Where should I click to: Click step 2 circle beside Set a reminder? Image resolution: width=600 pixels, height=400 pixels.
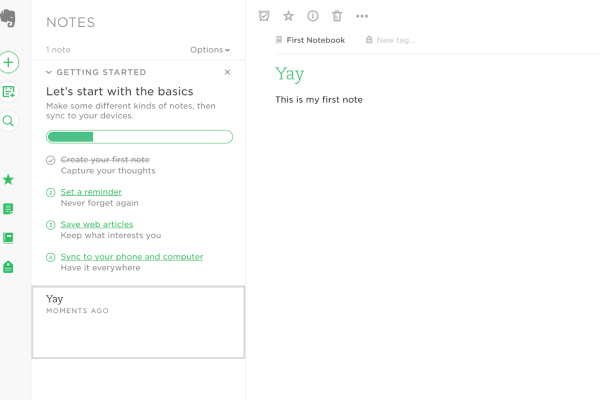pyautogui.click(x=51, y=193)
